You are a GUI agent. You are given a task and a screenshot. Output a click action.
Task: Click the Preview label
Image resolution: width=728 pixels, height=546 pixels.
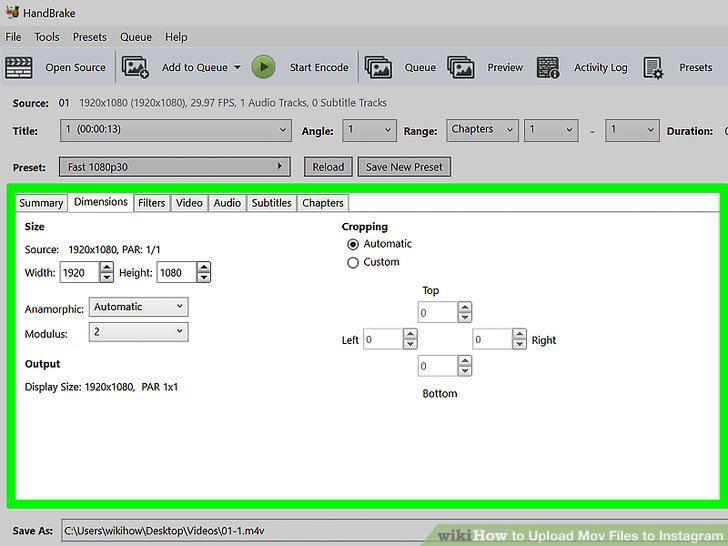(x=505, y=67)
